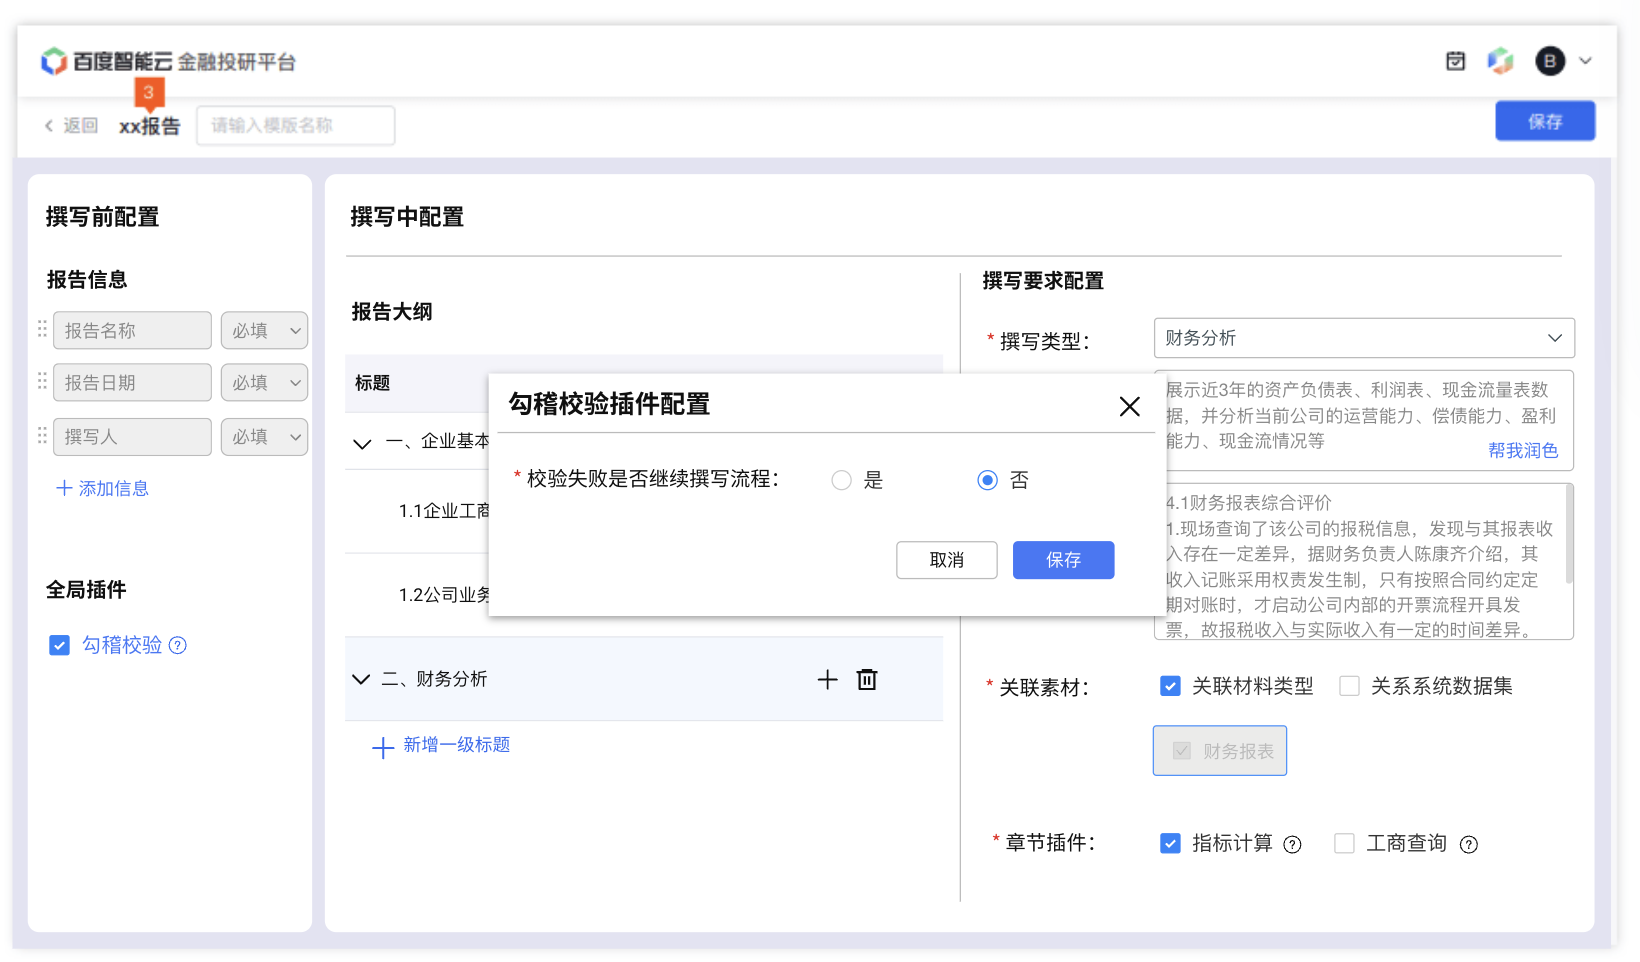This screenshot has width=1640, height=962.
Task: Select the 1.1企业工商 outline row
Action: coord(444,511)
